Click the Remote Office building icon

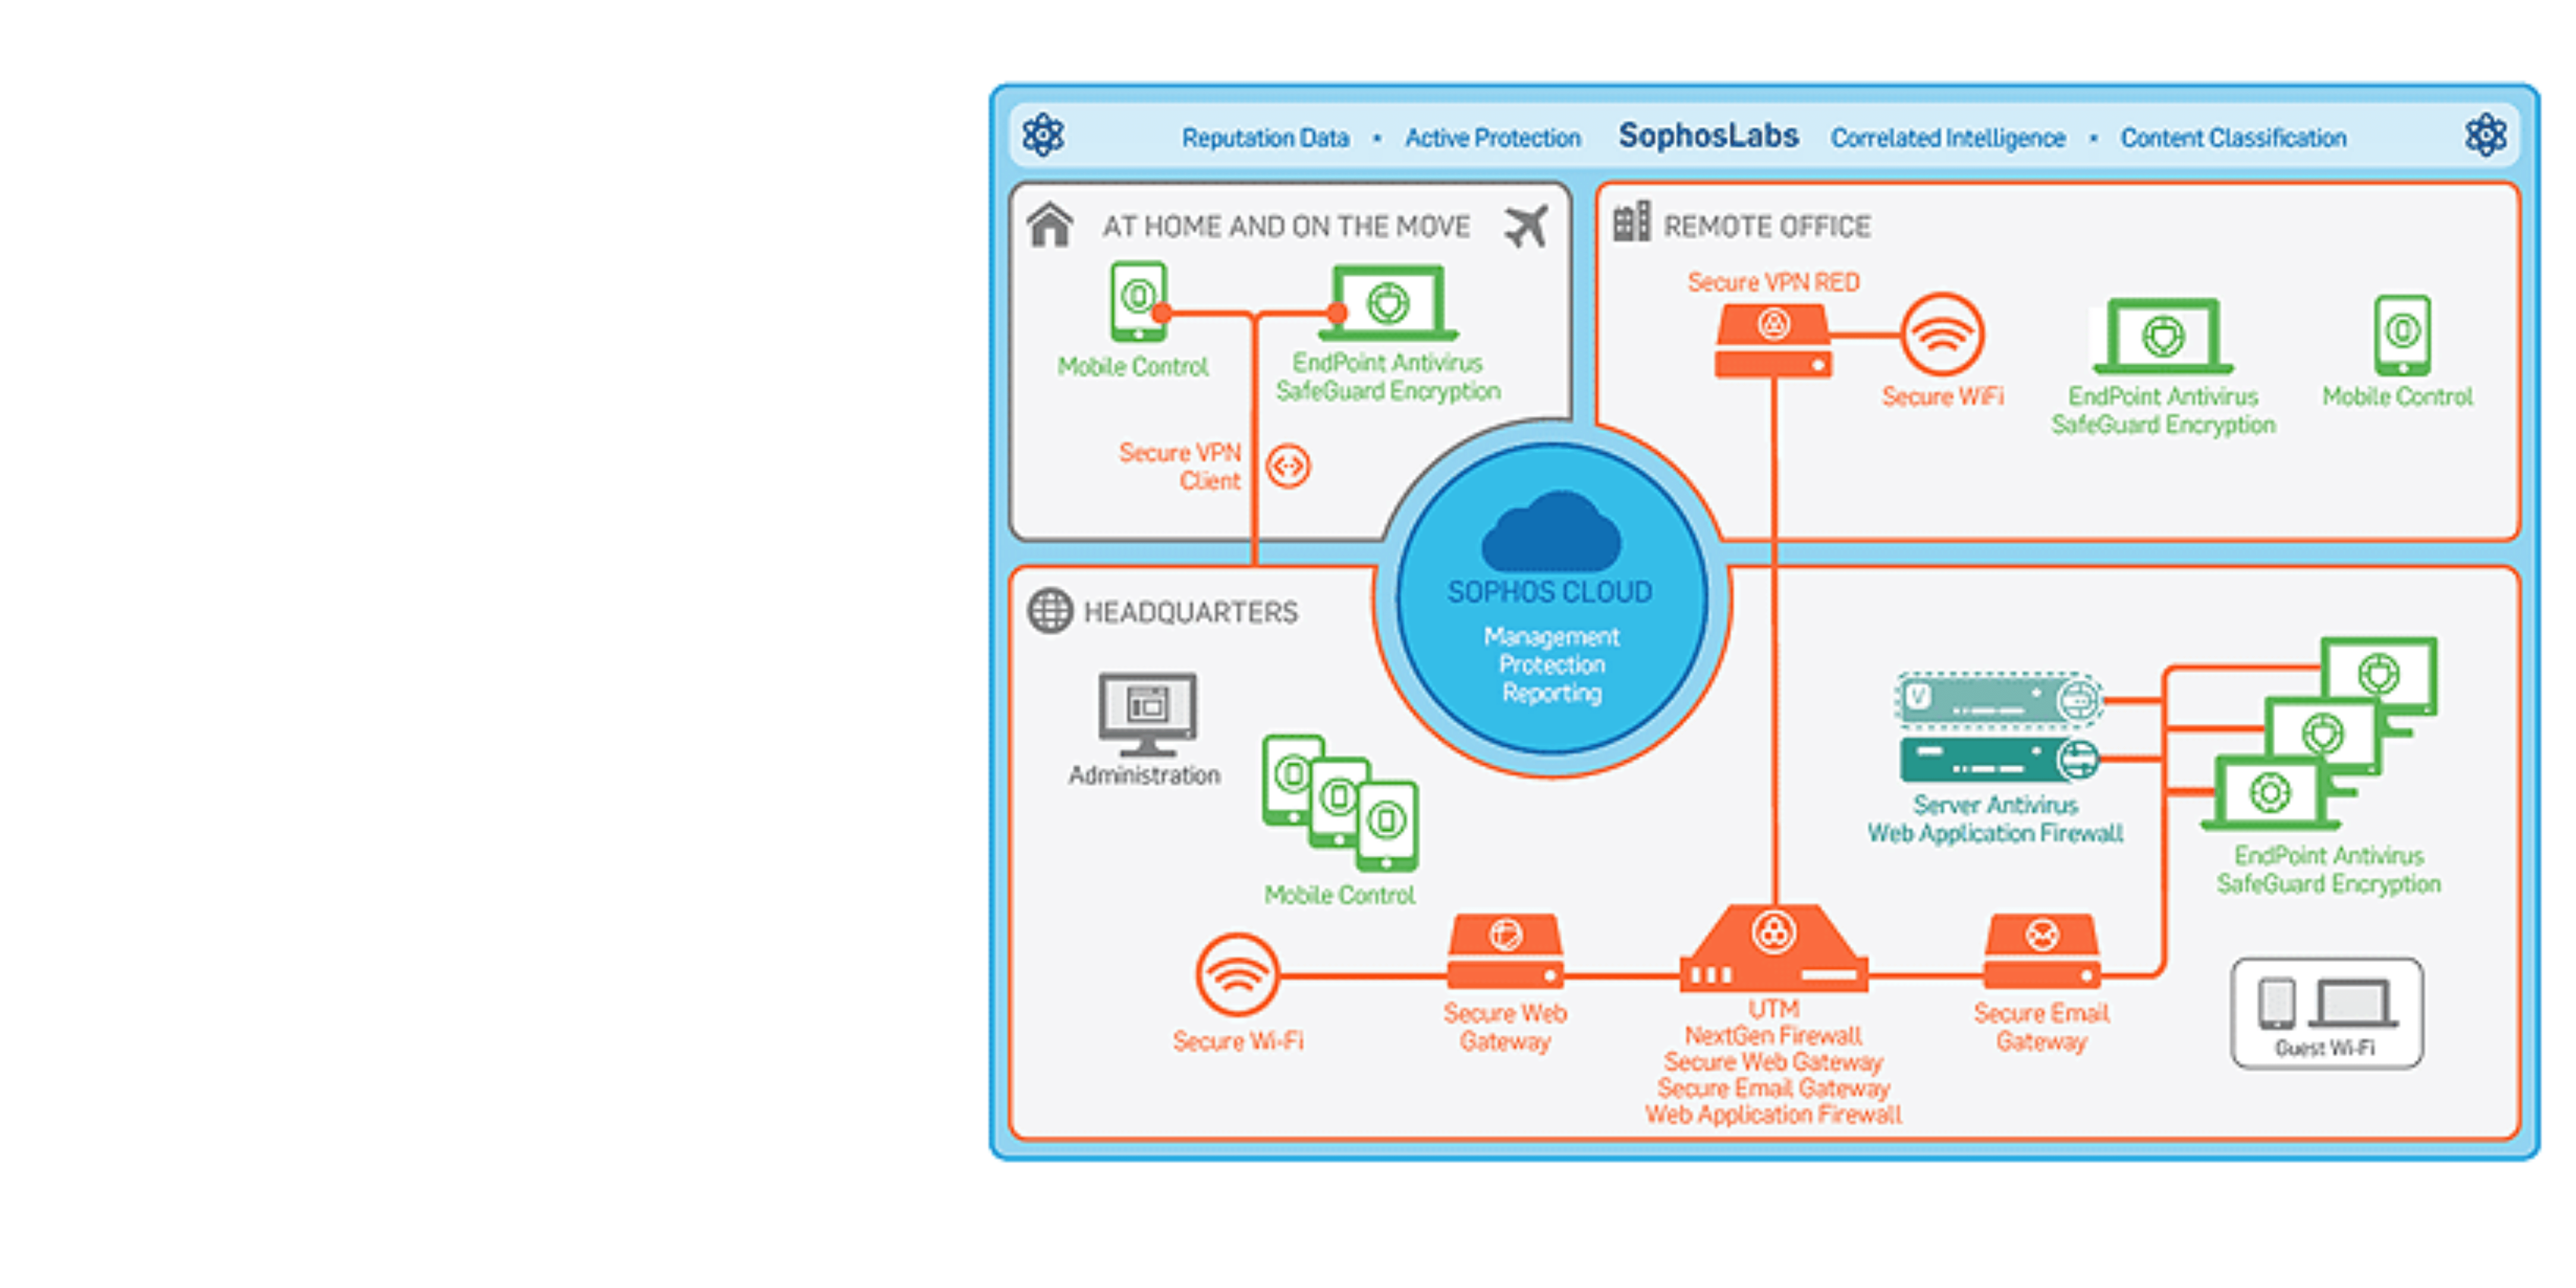pyautogui.click(x=1632, y=222)
